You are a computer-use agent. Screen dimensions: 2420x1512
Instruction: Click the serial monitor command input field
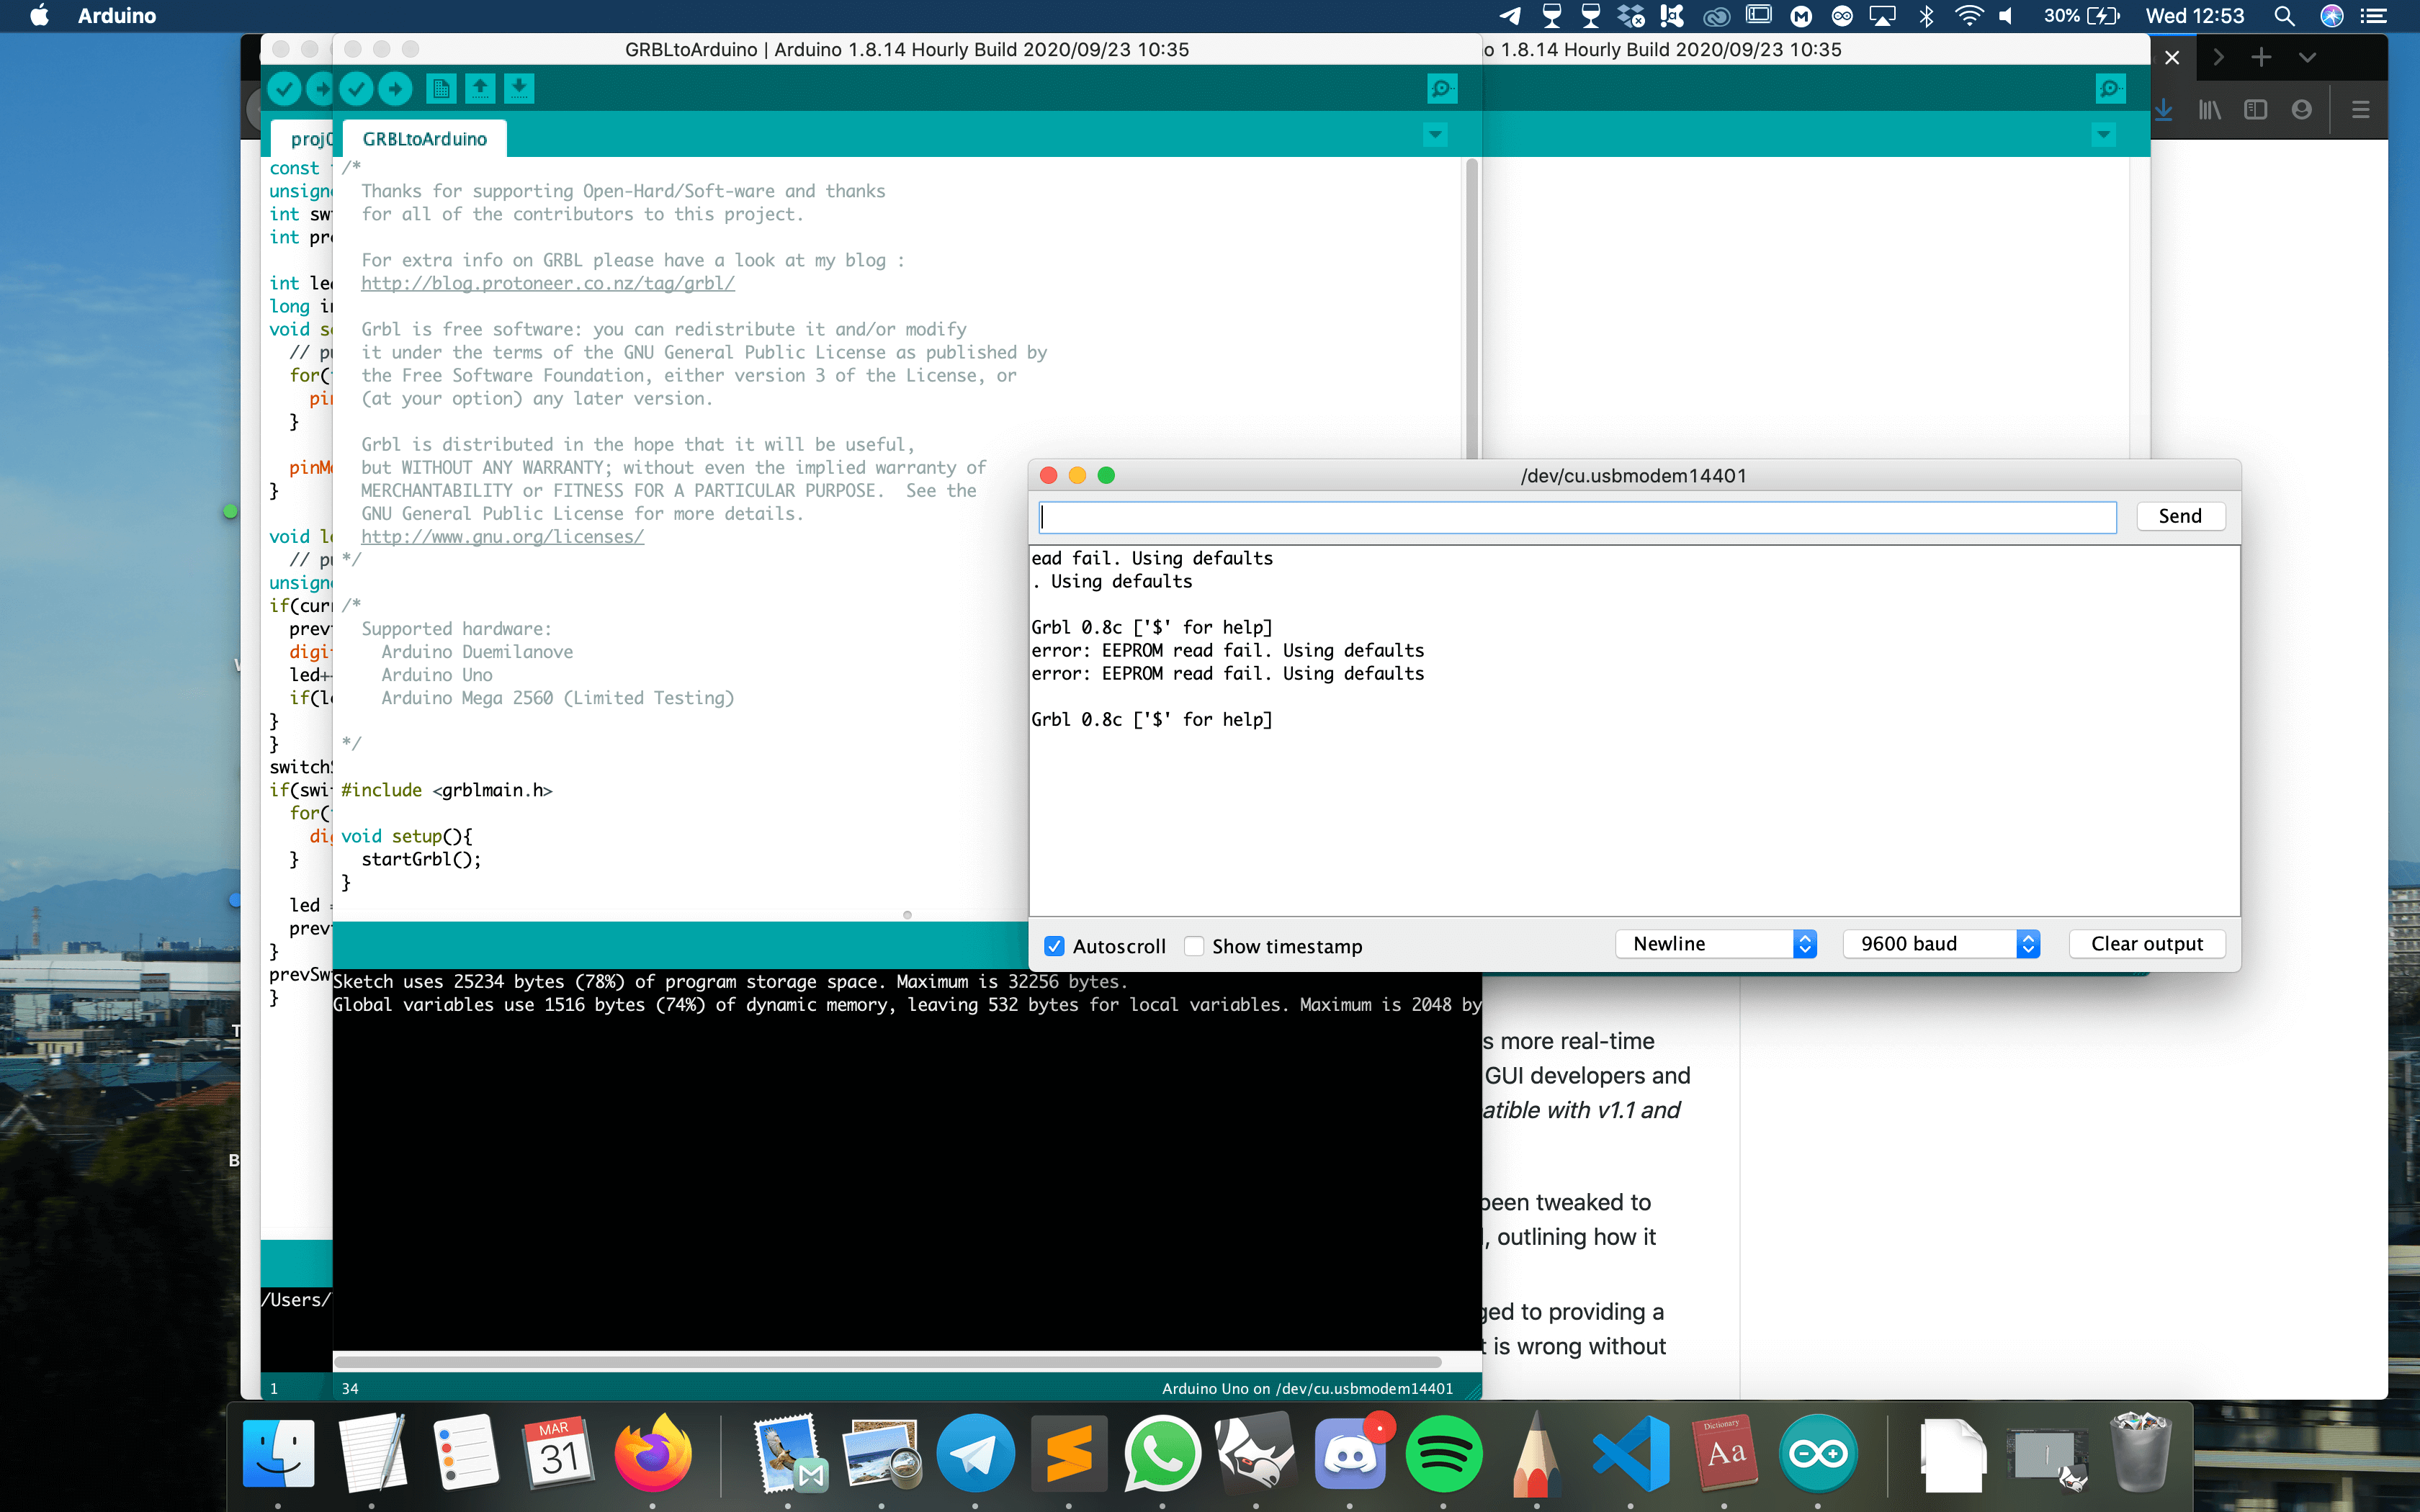point(1578,517)
